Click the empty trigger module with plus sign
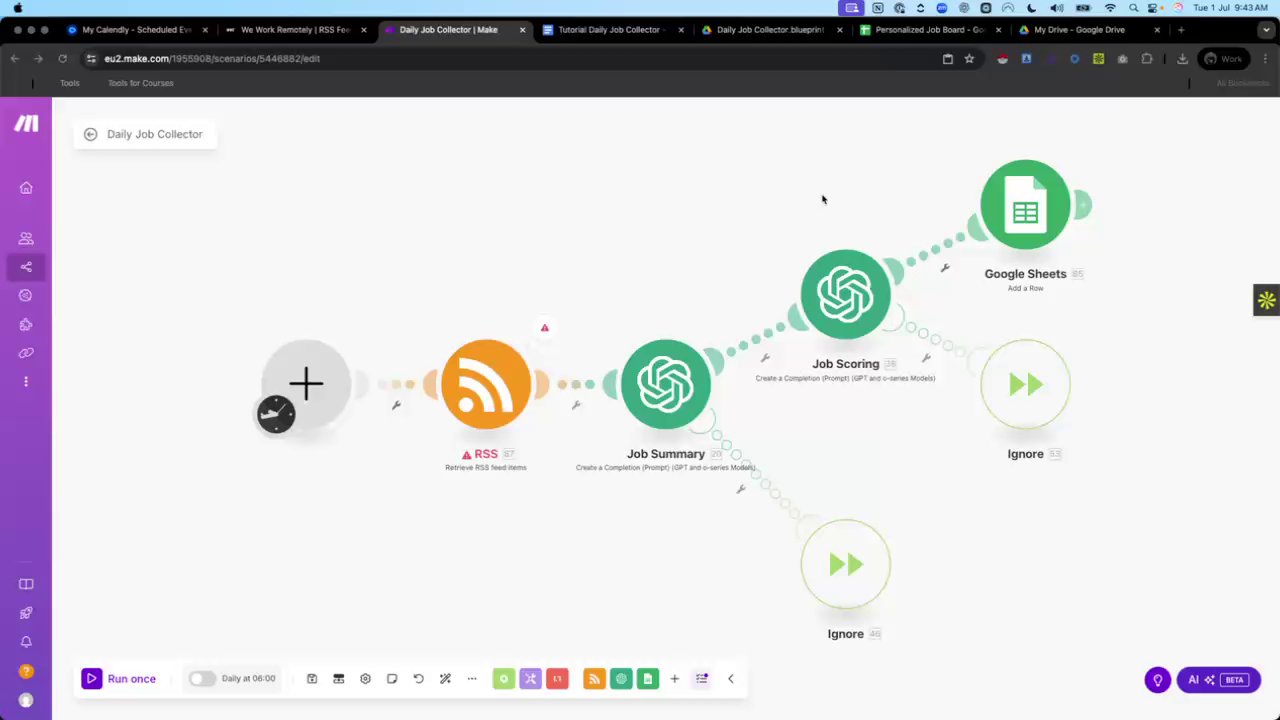 [306, 384]
